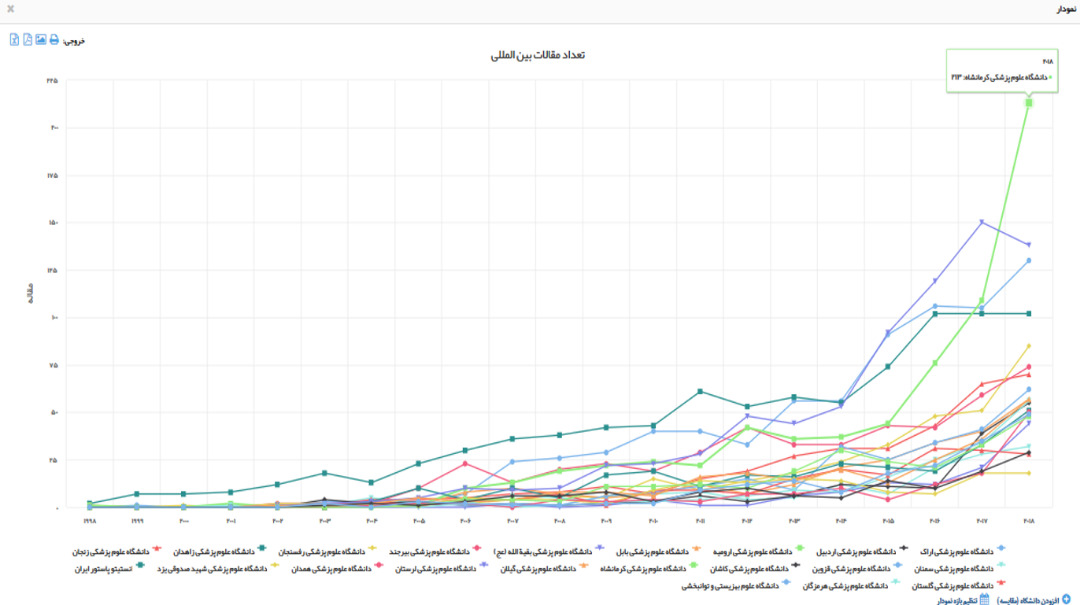Click the x-axis year label ۲۰۱۸
Screen dimensions: 1080x605
[x=1029, y=521]
